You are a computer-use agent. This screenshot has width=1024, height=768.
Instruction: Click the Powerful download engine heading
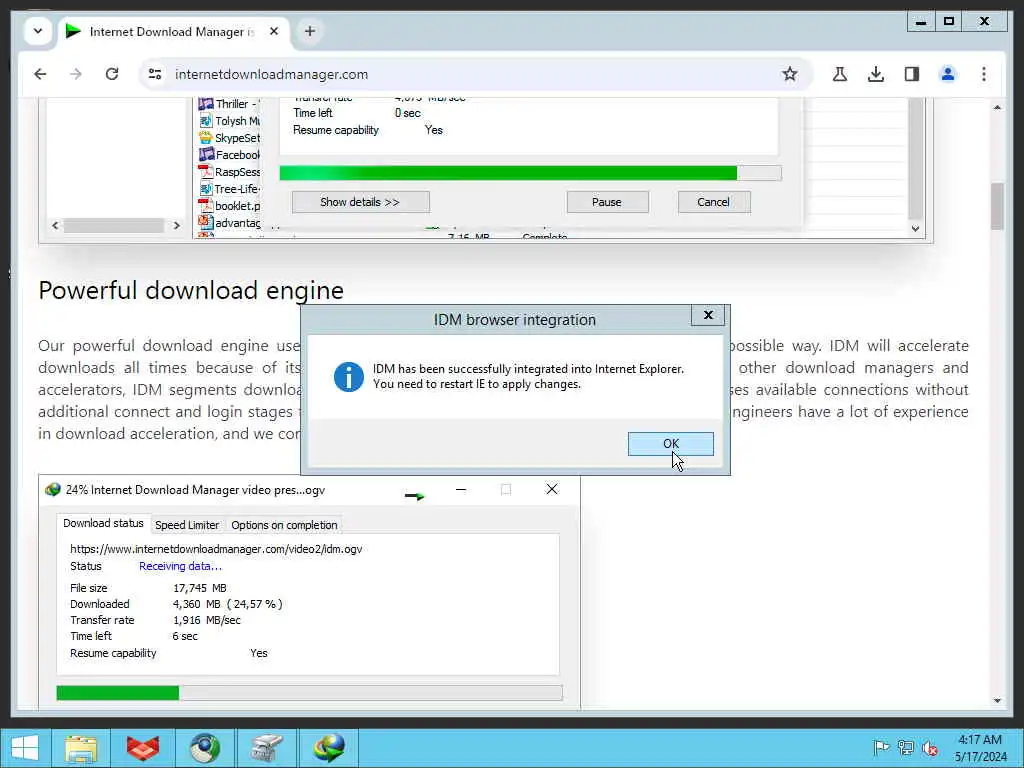tap(191, 291)
